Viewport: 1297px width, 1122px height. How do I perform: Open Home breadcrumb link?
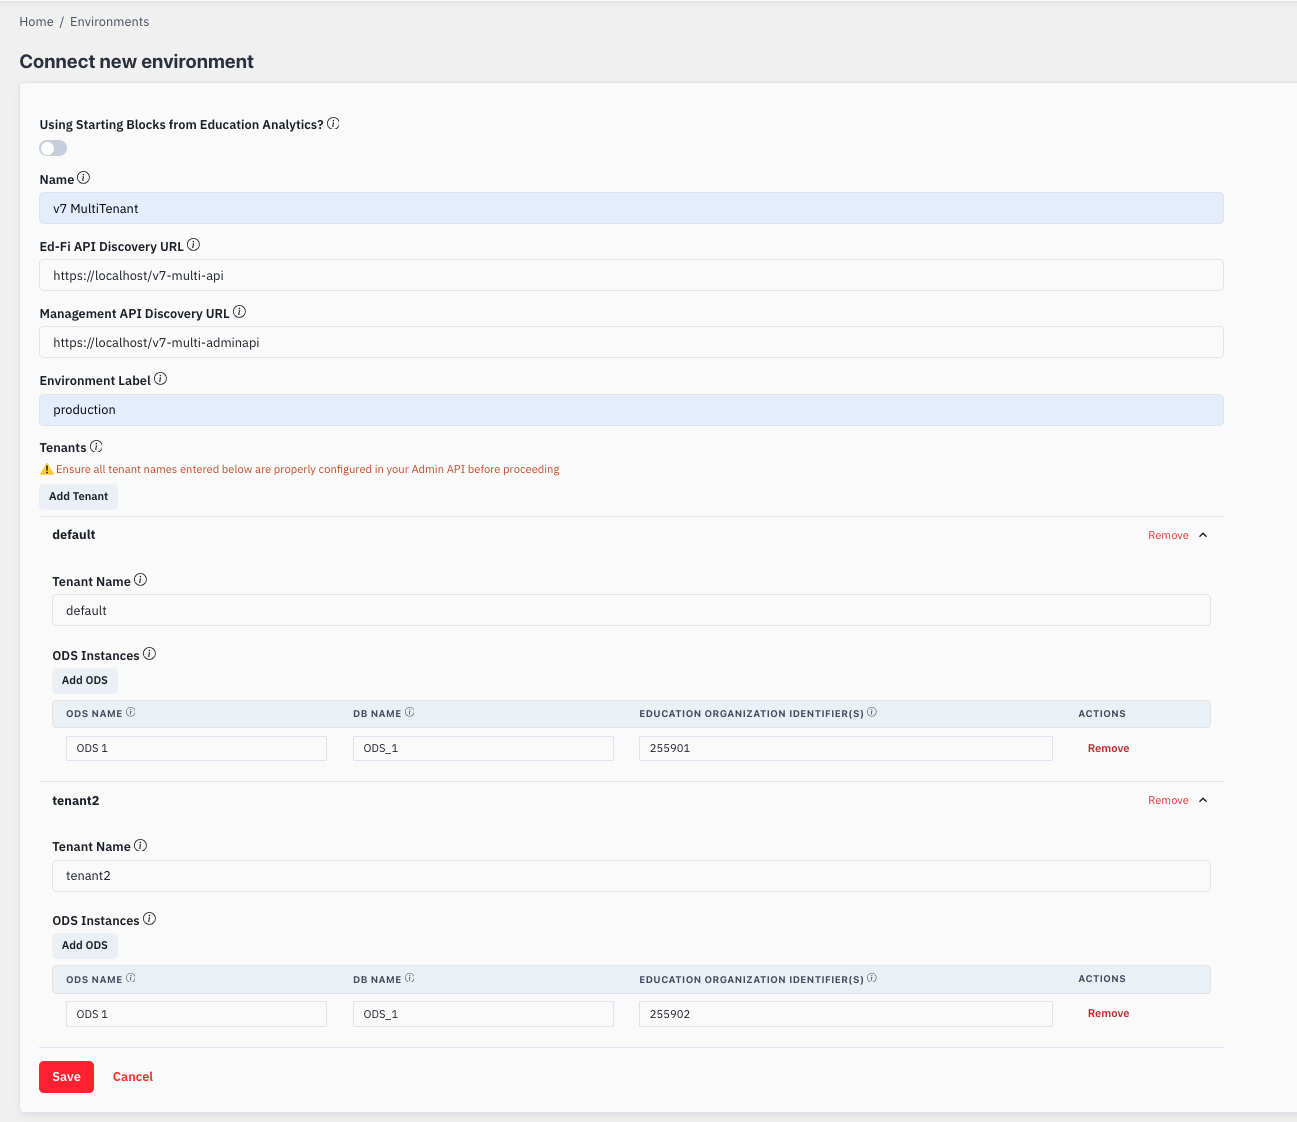point(36,22)
